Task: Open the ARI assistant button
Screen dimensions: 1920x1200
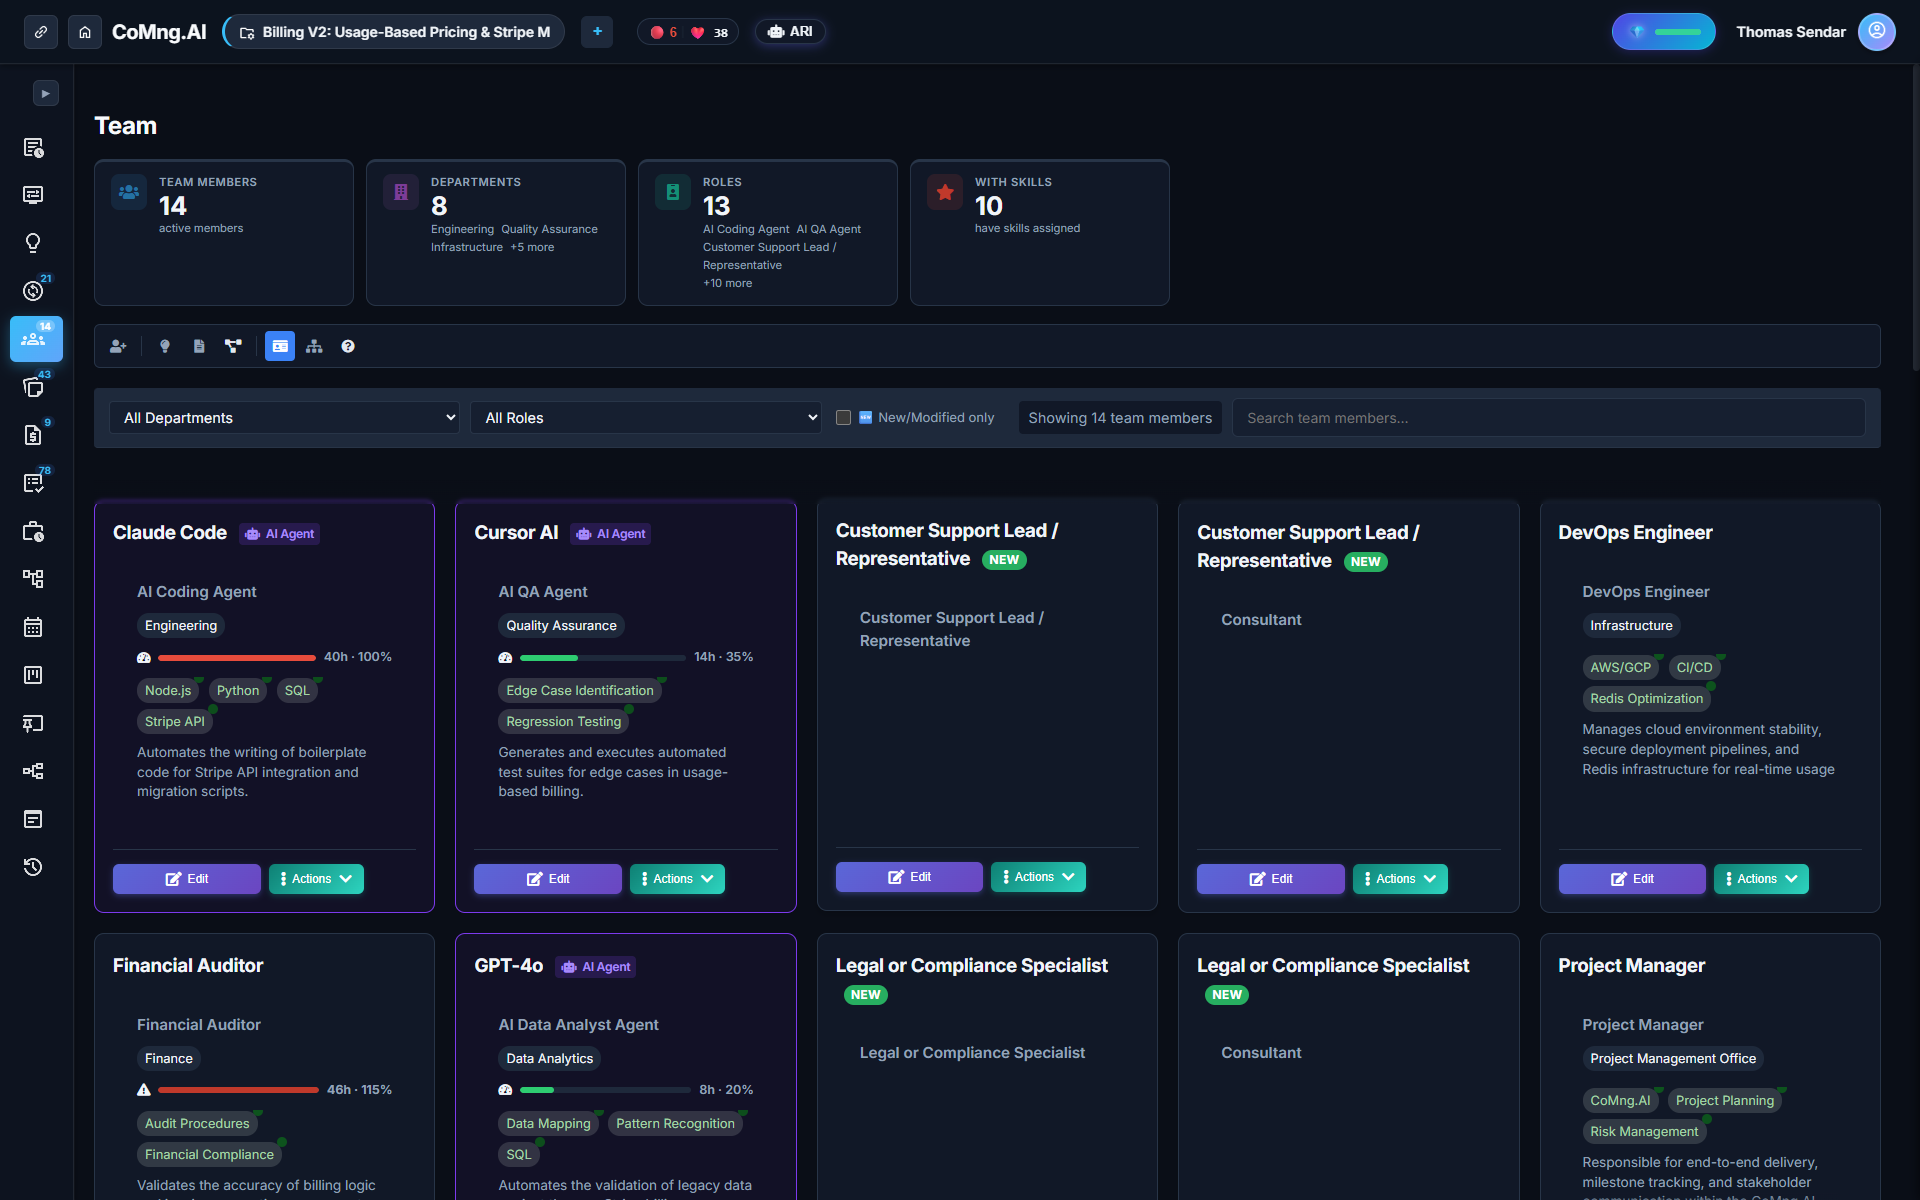Action: (x=790, y=32)
